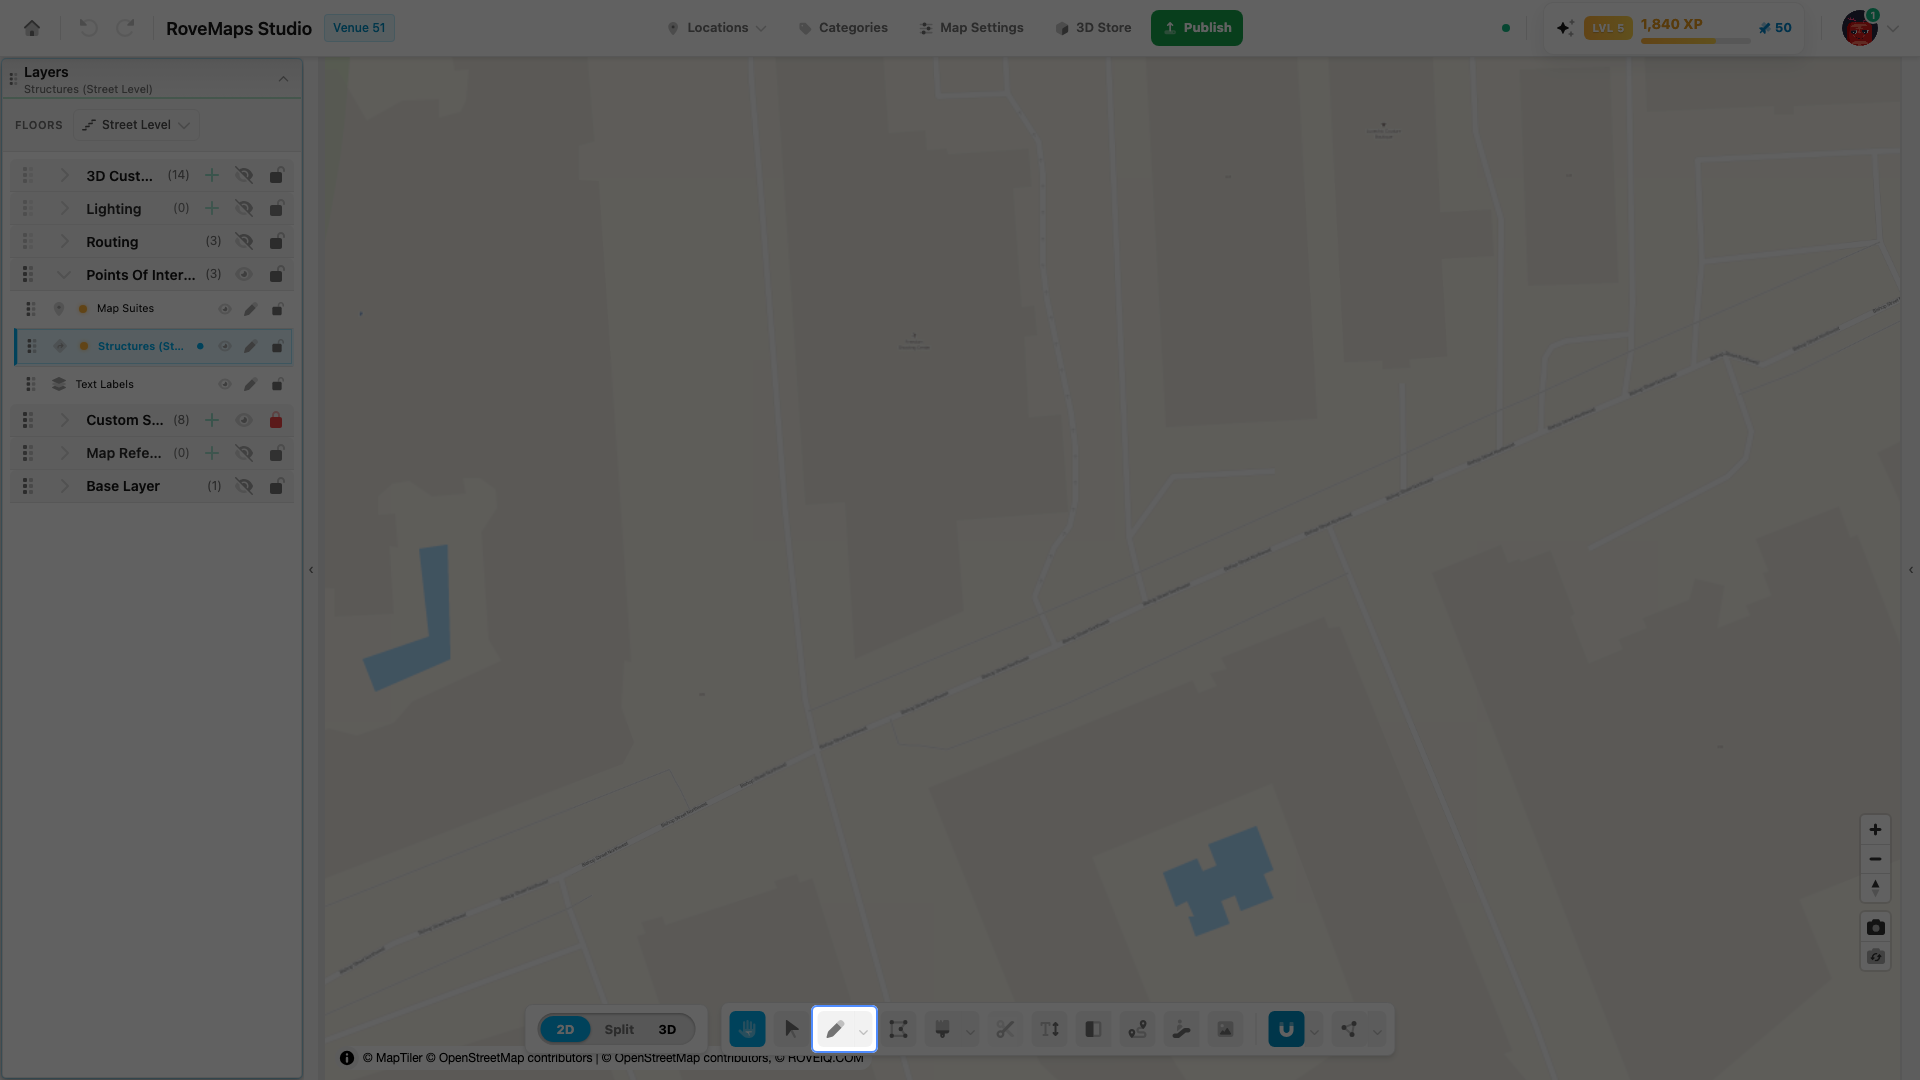Open Map Settings
Viewport: 1920px width, 1080px height.
971,28
